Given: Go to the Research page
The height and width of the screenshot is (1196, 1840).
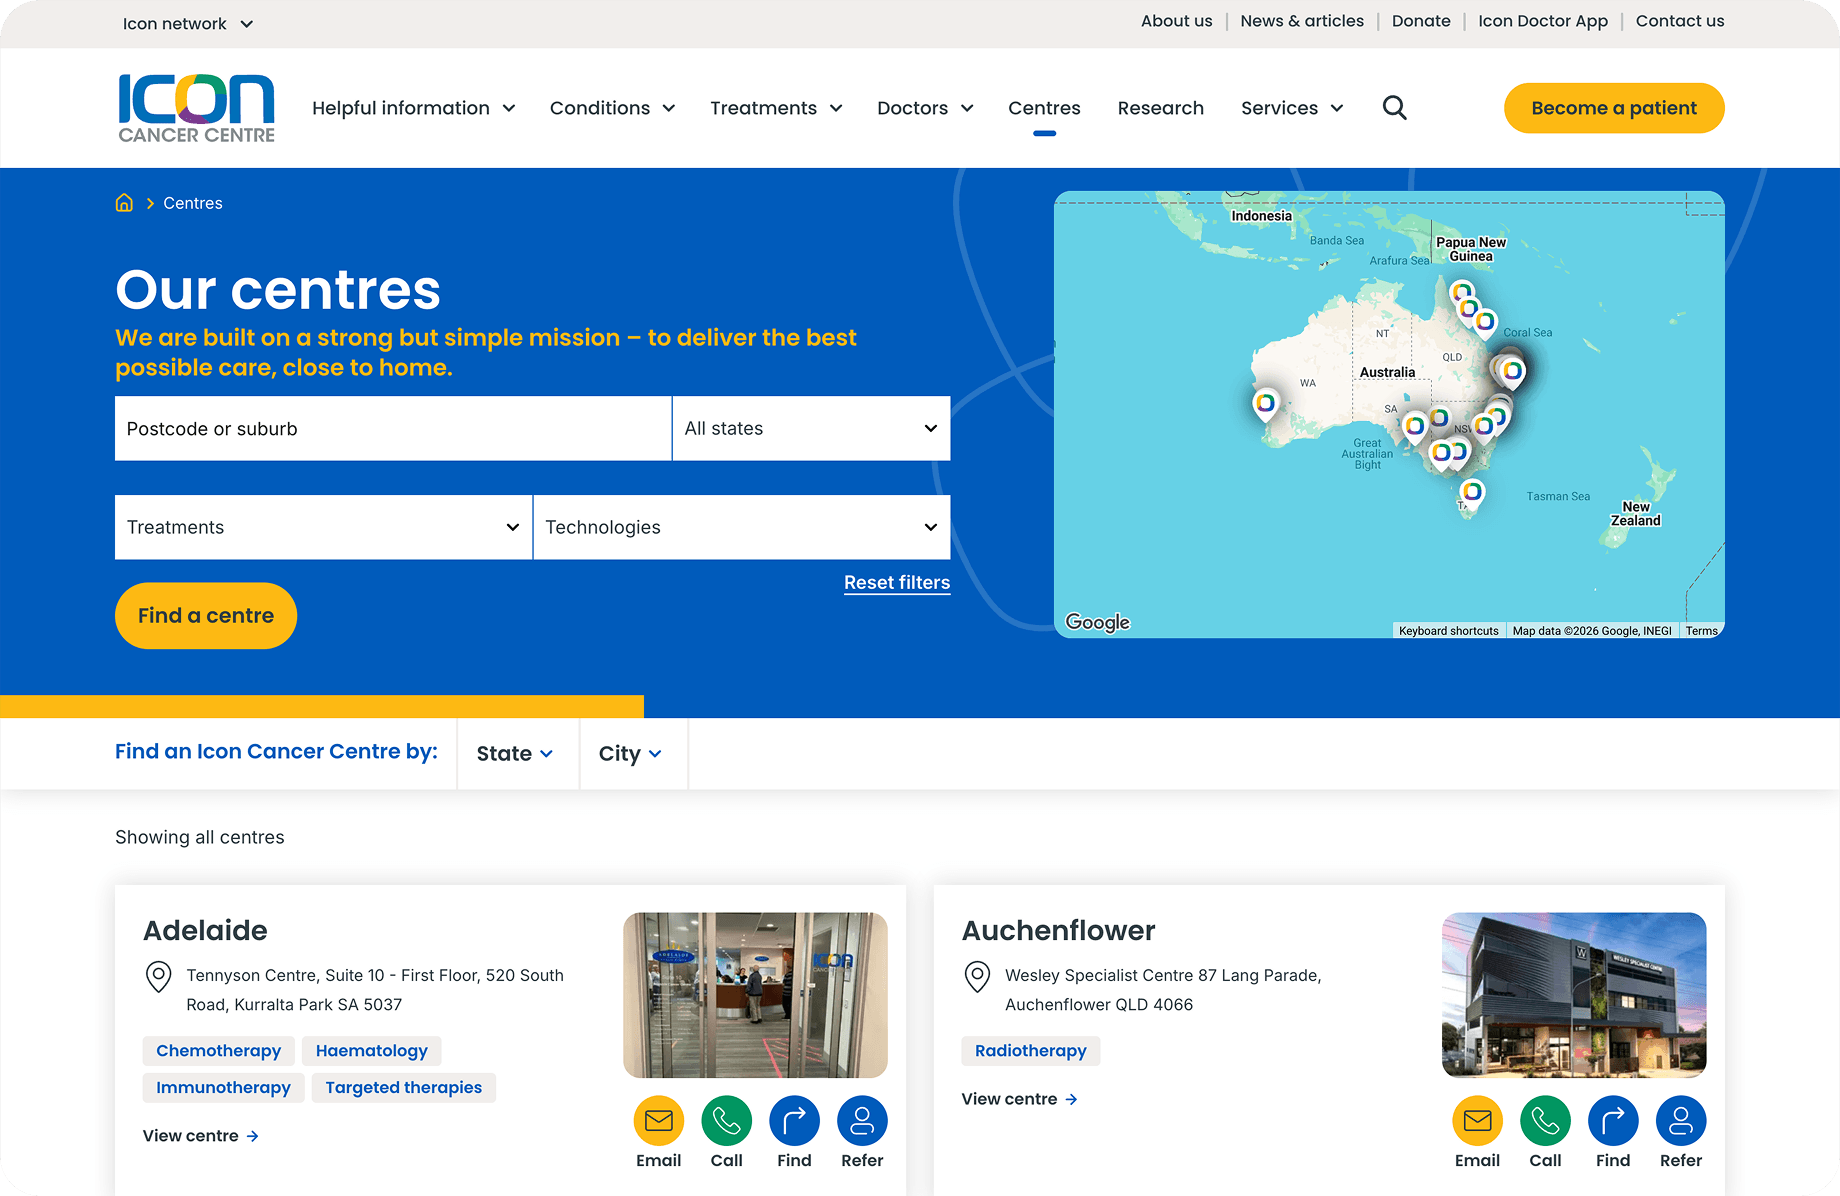Looking at the screenshot, I should coord(1160,108).
